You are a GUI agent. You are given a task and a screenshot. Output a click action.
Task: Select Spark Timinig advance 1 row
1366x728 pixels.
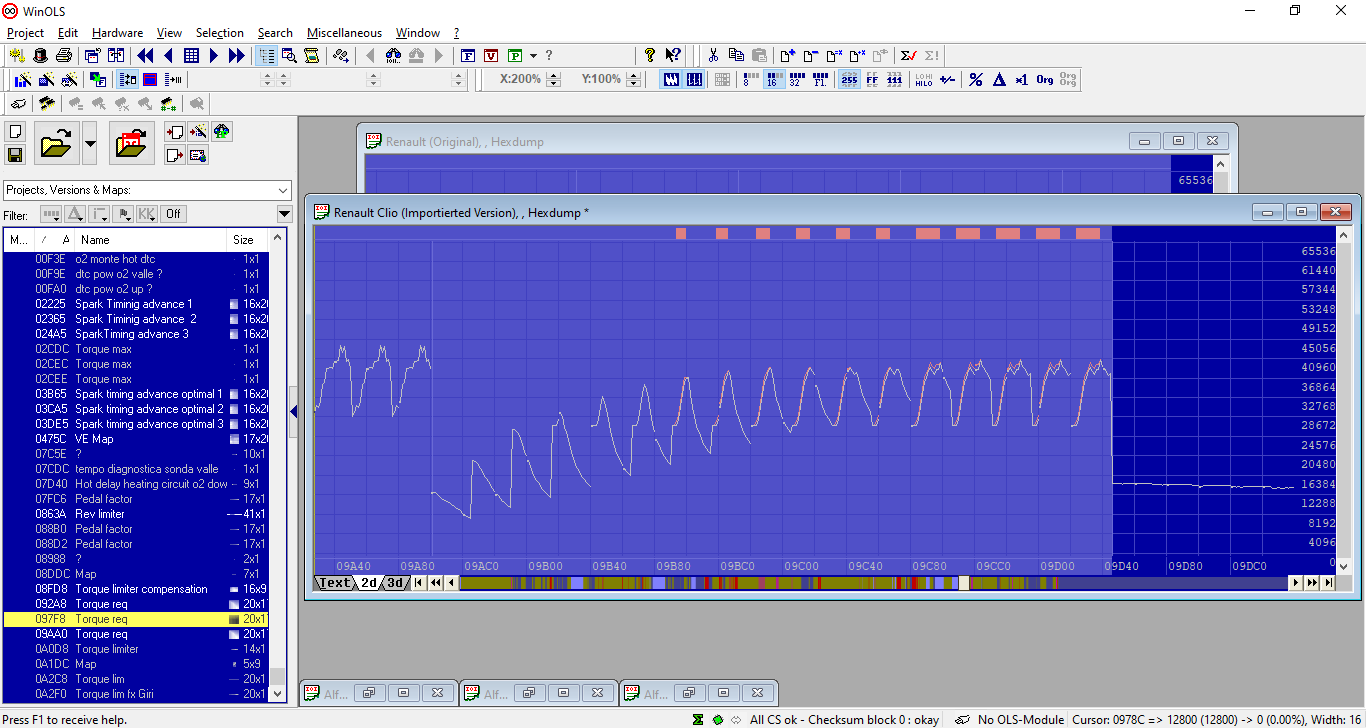(x=137, y=304)
